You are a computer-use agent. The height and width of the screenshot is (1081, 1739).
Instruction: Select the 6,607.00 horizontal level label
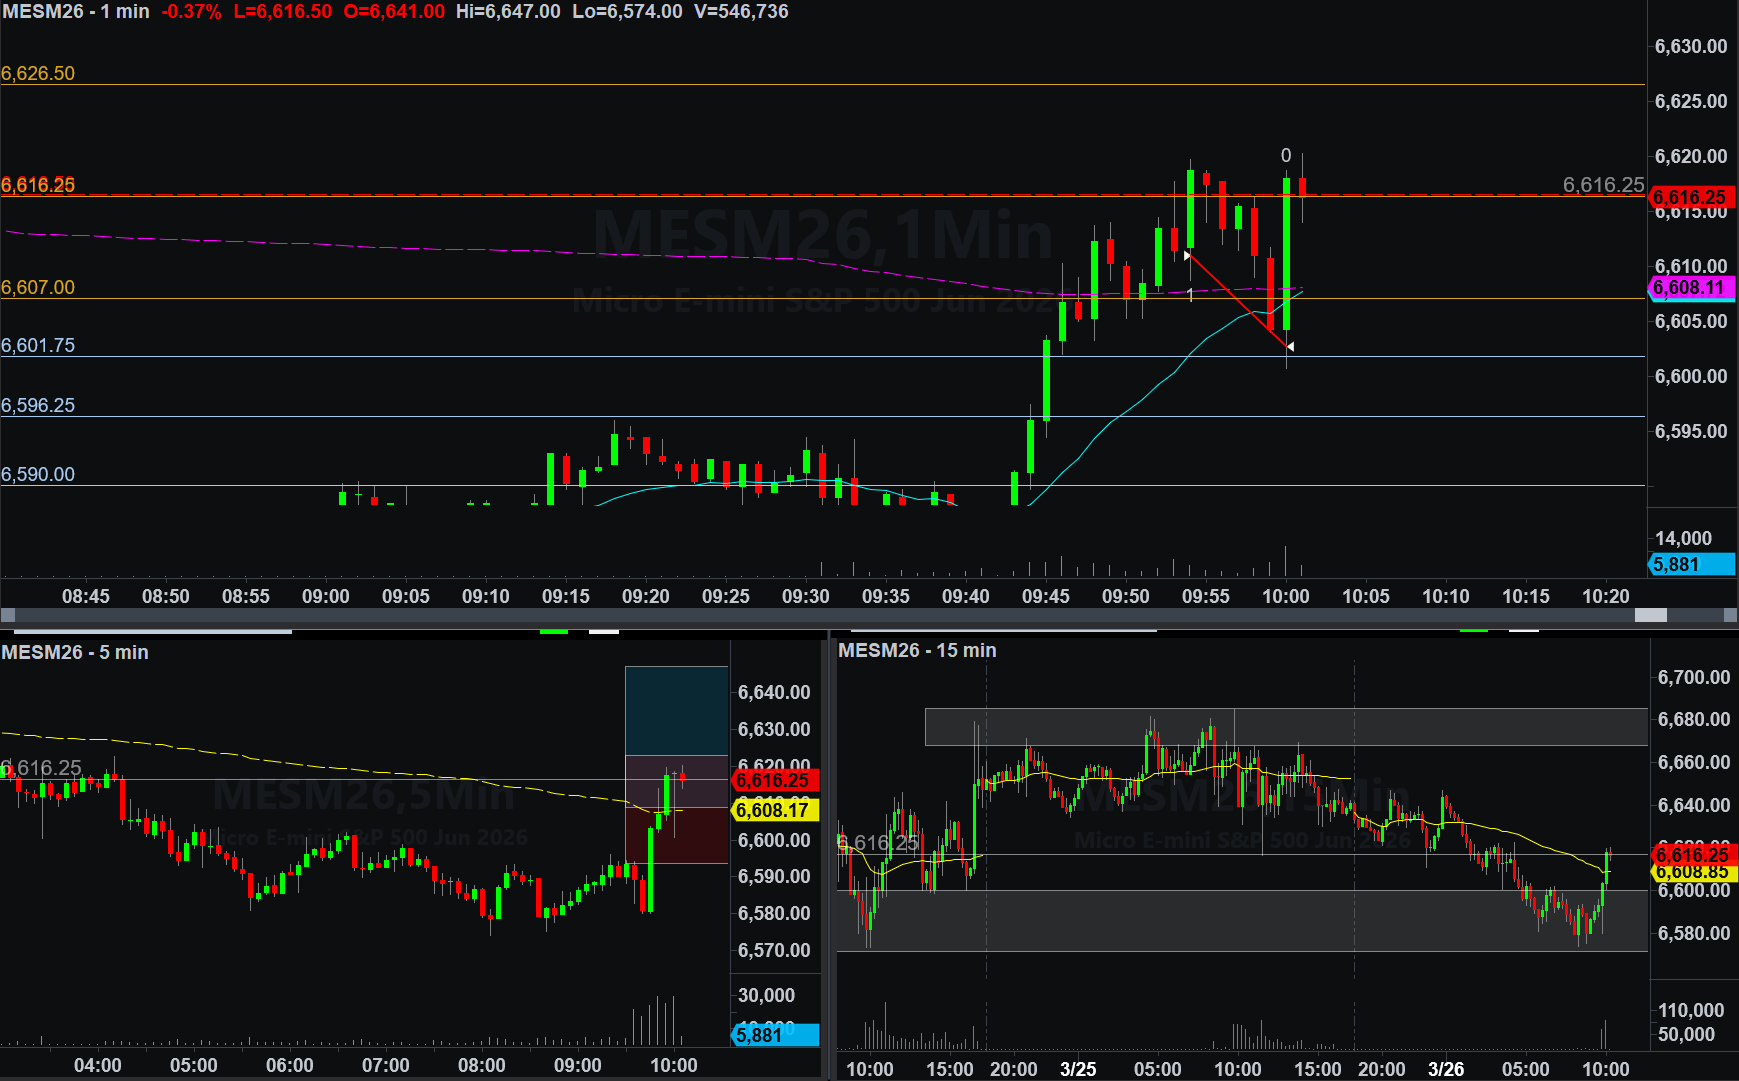coord(38,287)
